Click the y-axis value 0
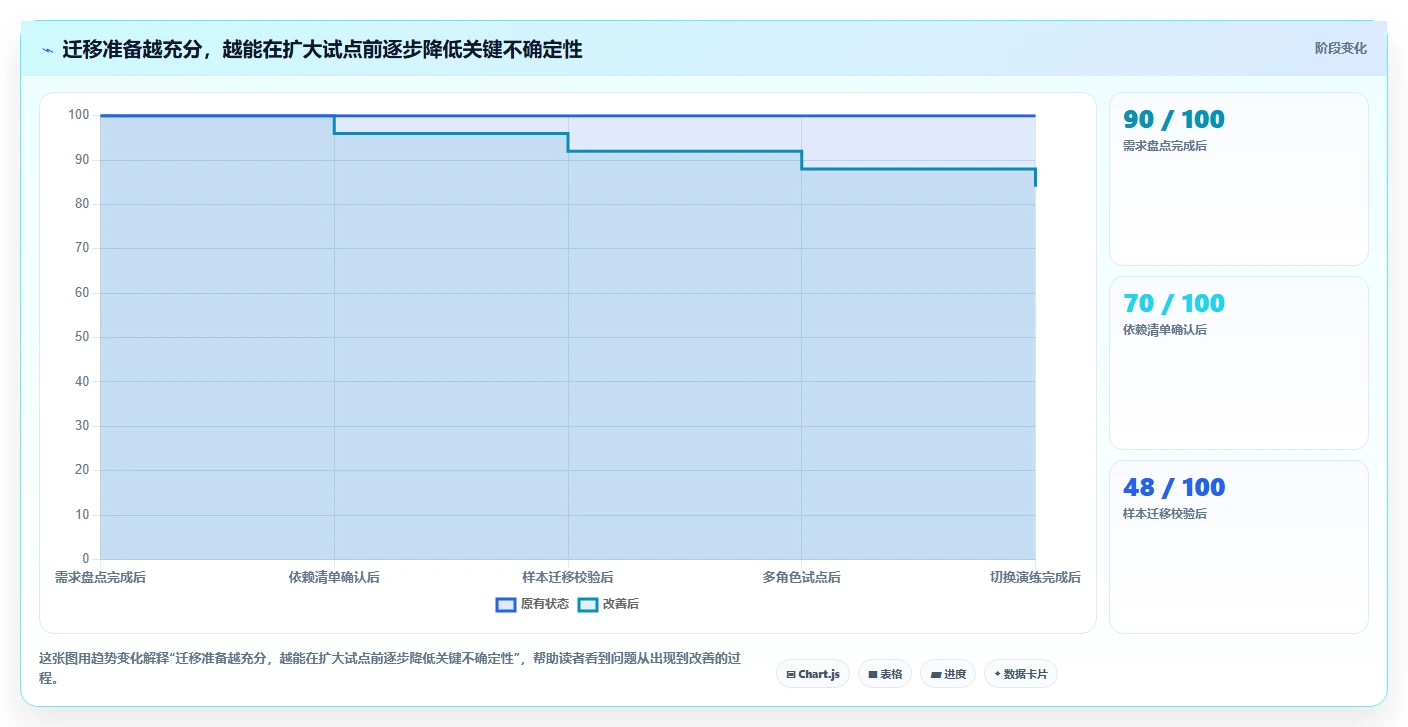This screenshot has width=1408, height=727. pos(86,559)
